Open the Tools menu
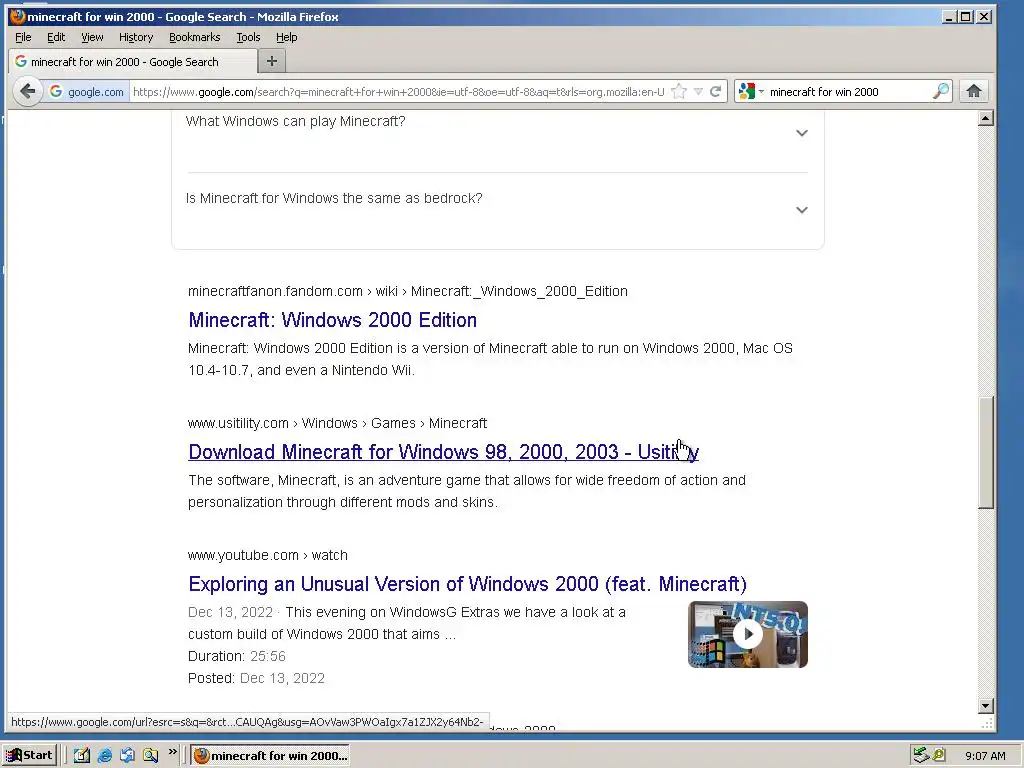This screenshot has height=768, width=1024. tap(248, 37)
